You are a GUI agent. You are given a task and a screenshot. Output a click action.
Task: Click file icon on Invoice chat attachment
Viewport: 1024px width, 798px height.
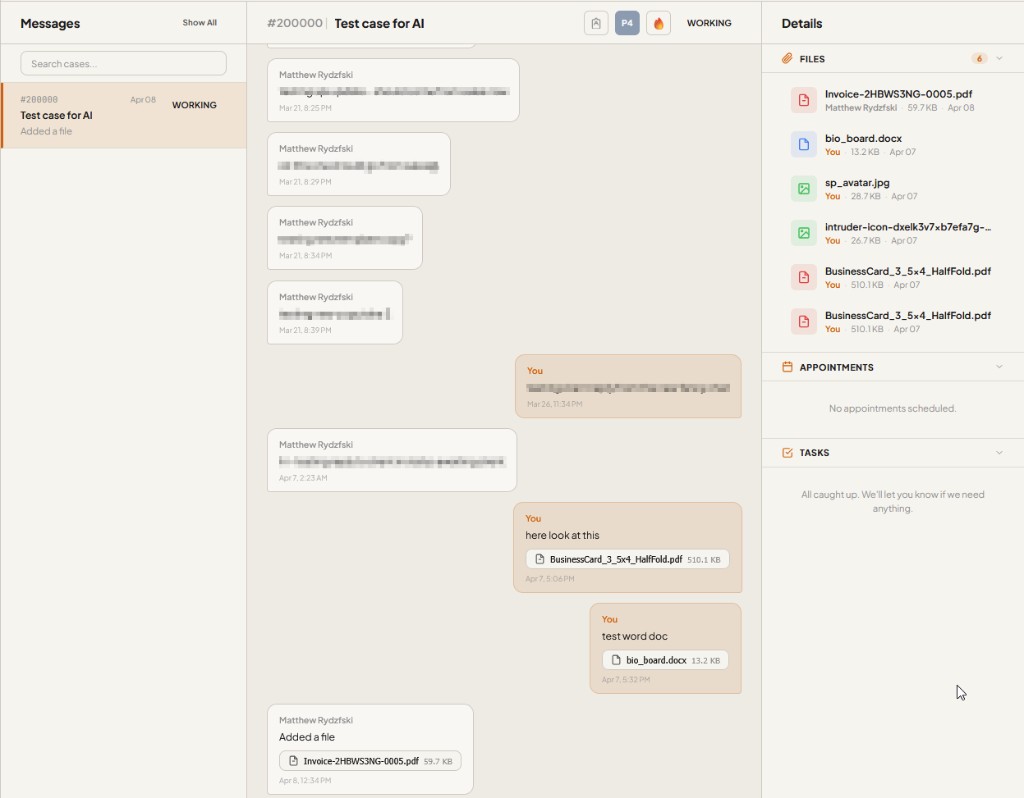(293, 761)
